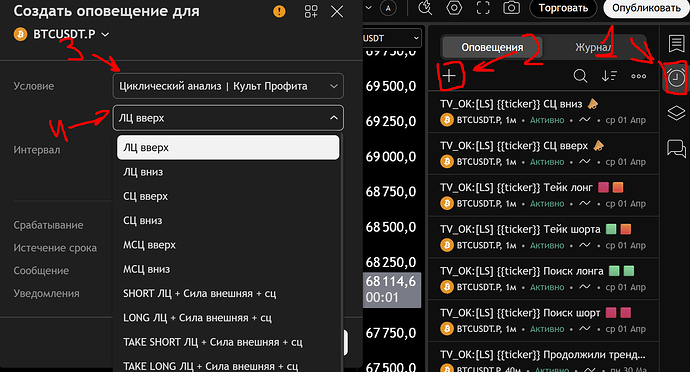Select ЛЦ вверх option in list

click(228, 147)
